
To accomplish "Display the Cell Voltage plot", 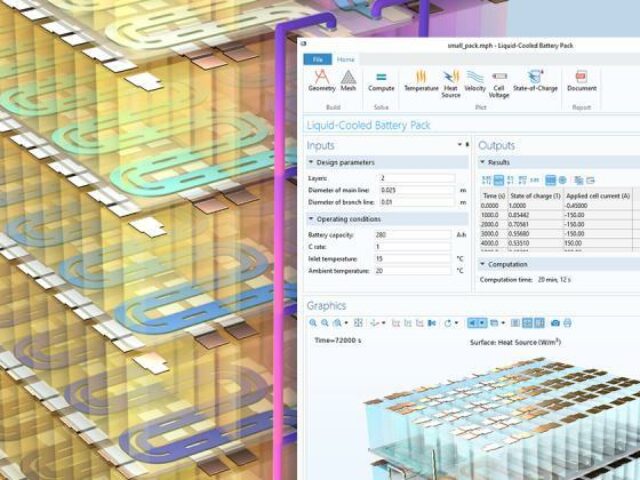I will pyautogui.click(x=499, y=84).
